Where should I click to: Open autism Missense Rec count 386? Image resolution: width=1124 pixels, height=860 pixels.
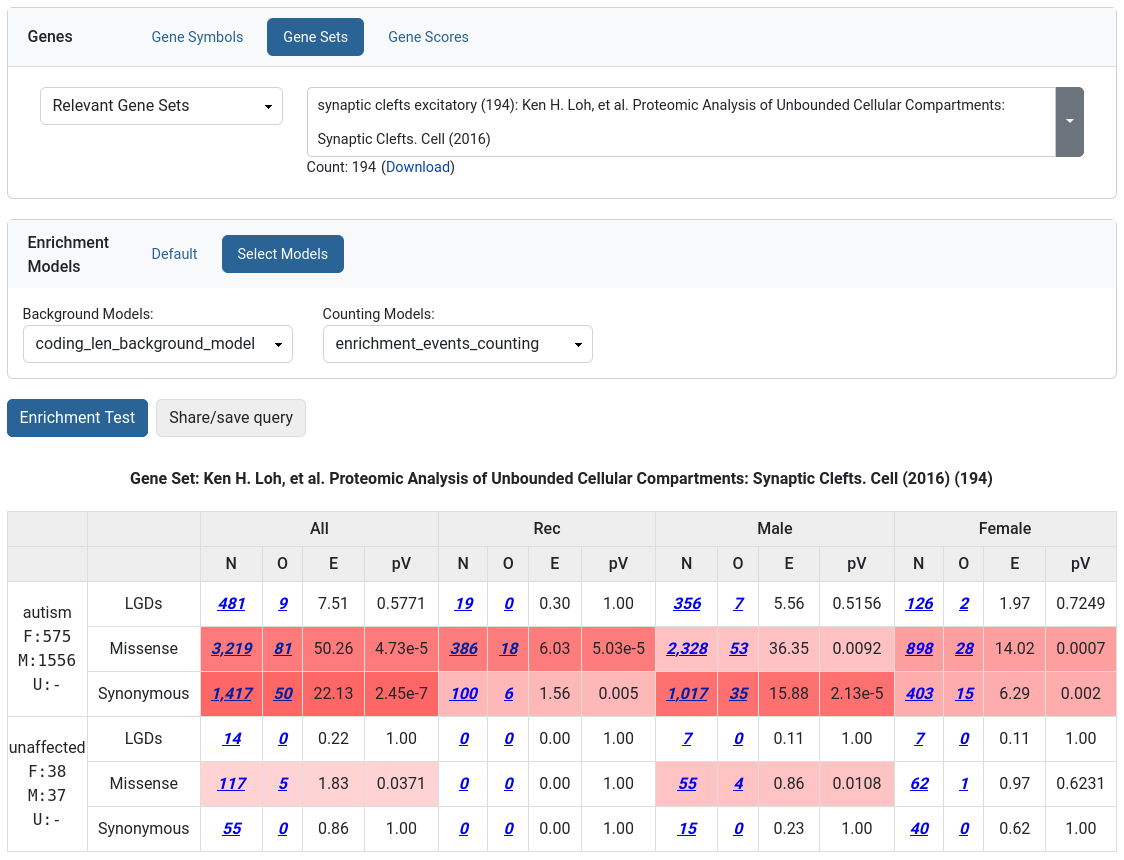tap(463, 649)
